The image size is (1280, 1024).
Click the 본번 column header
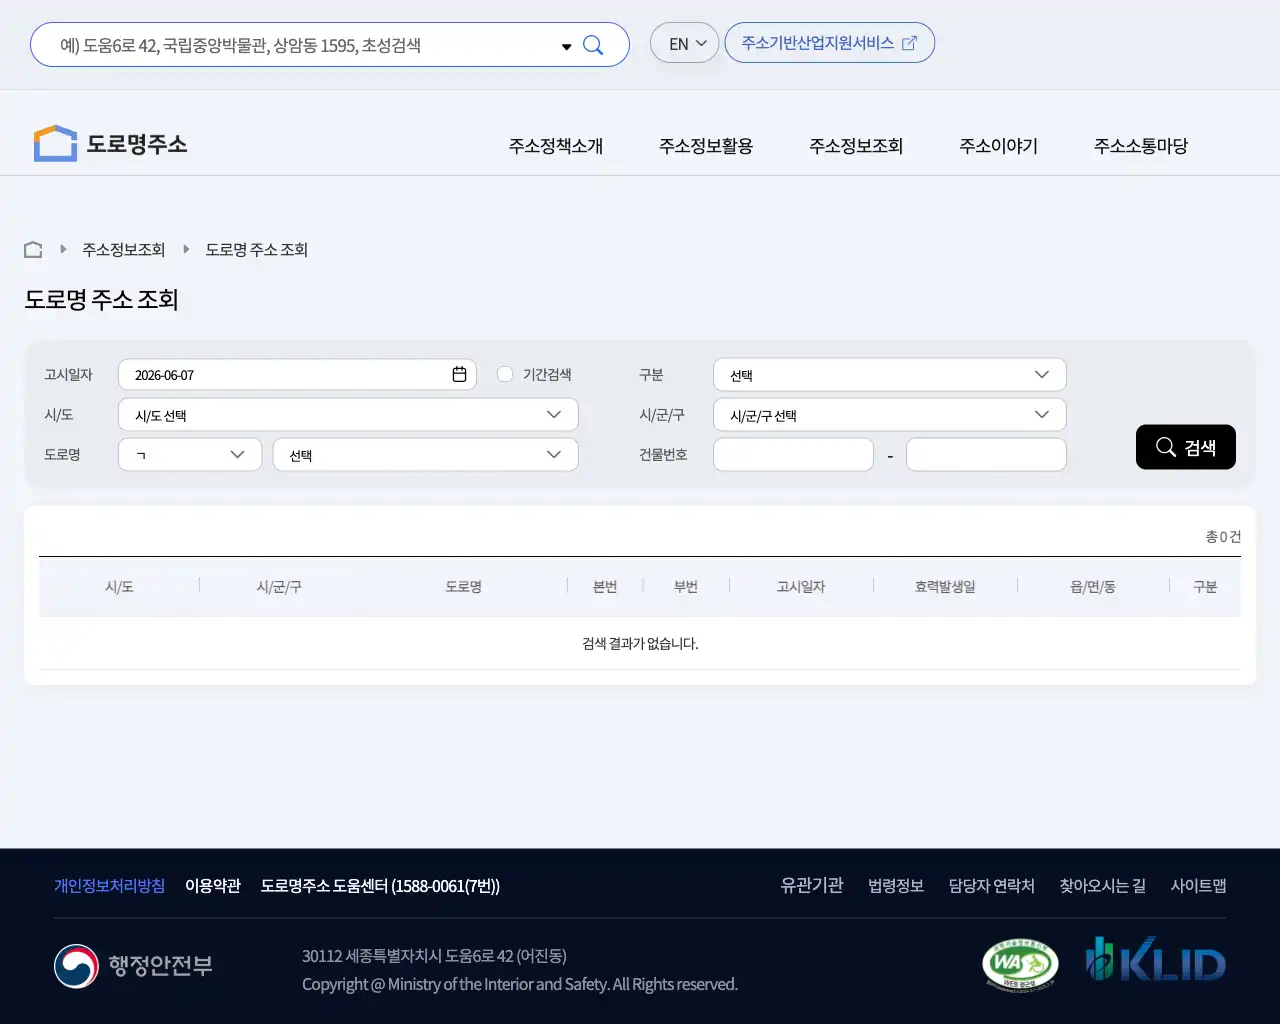click(605, 587)
